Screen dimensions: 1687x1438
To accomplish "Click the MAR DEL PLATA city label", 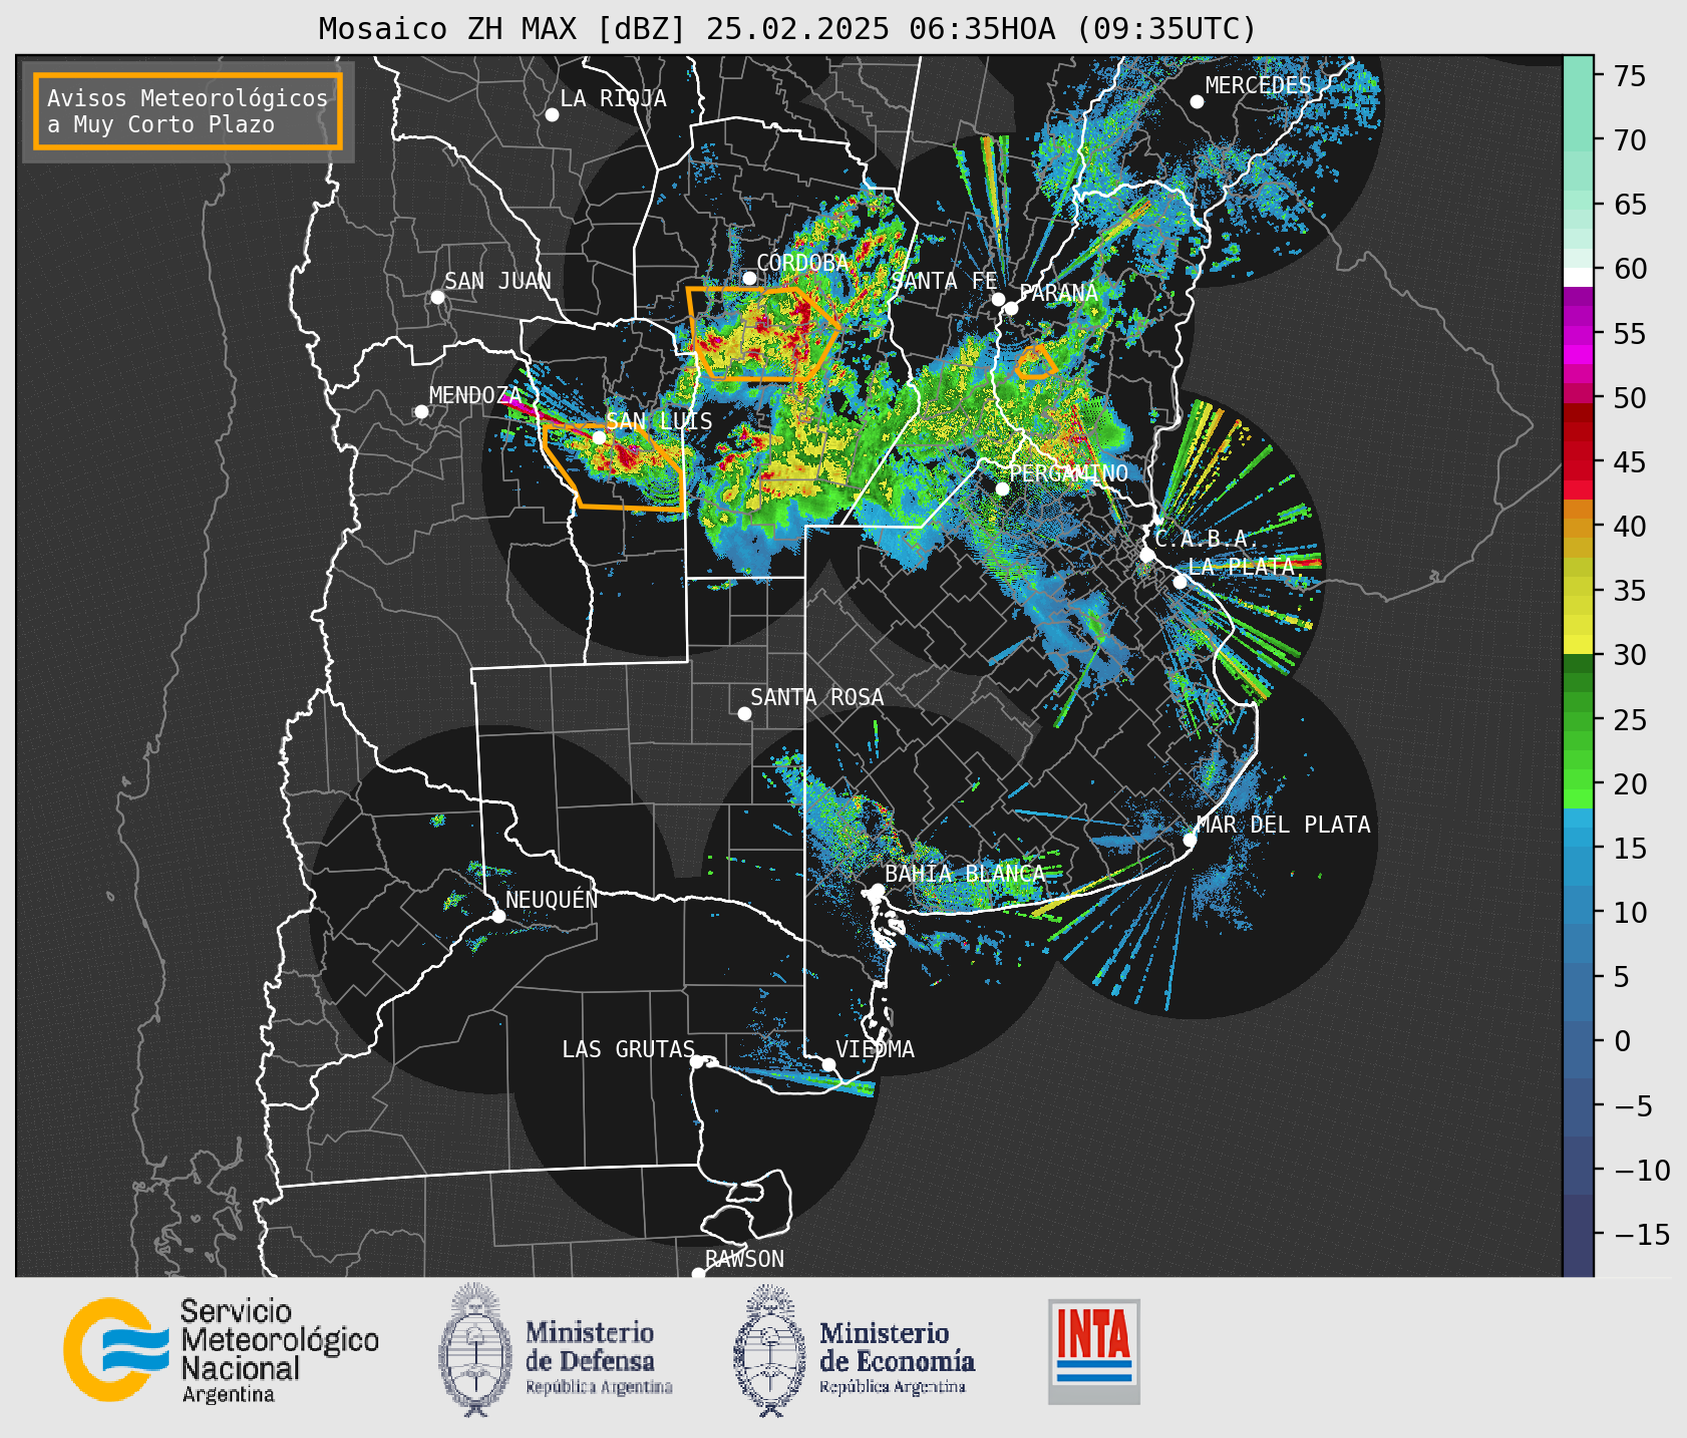I will tap(1283, 824).
